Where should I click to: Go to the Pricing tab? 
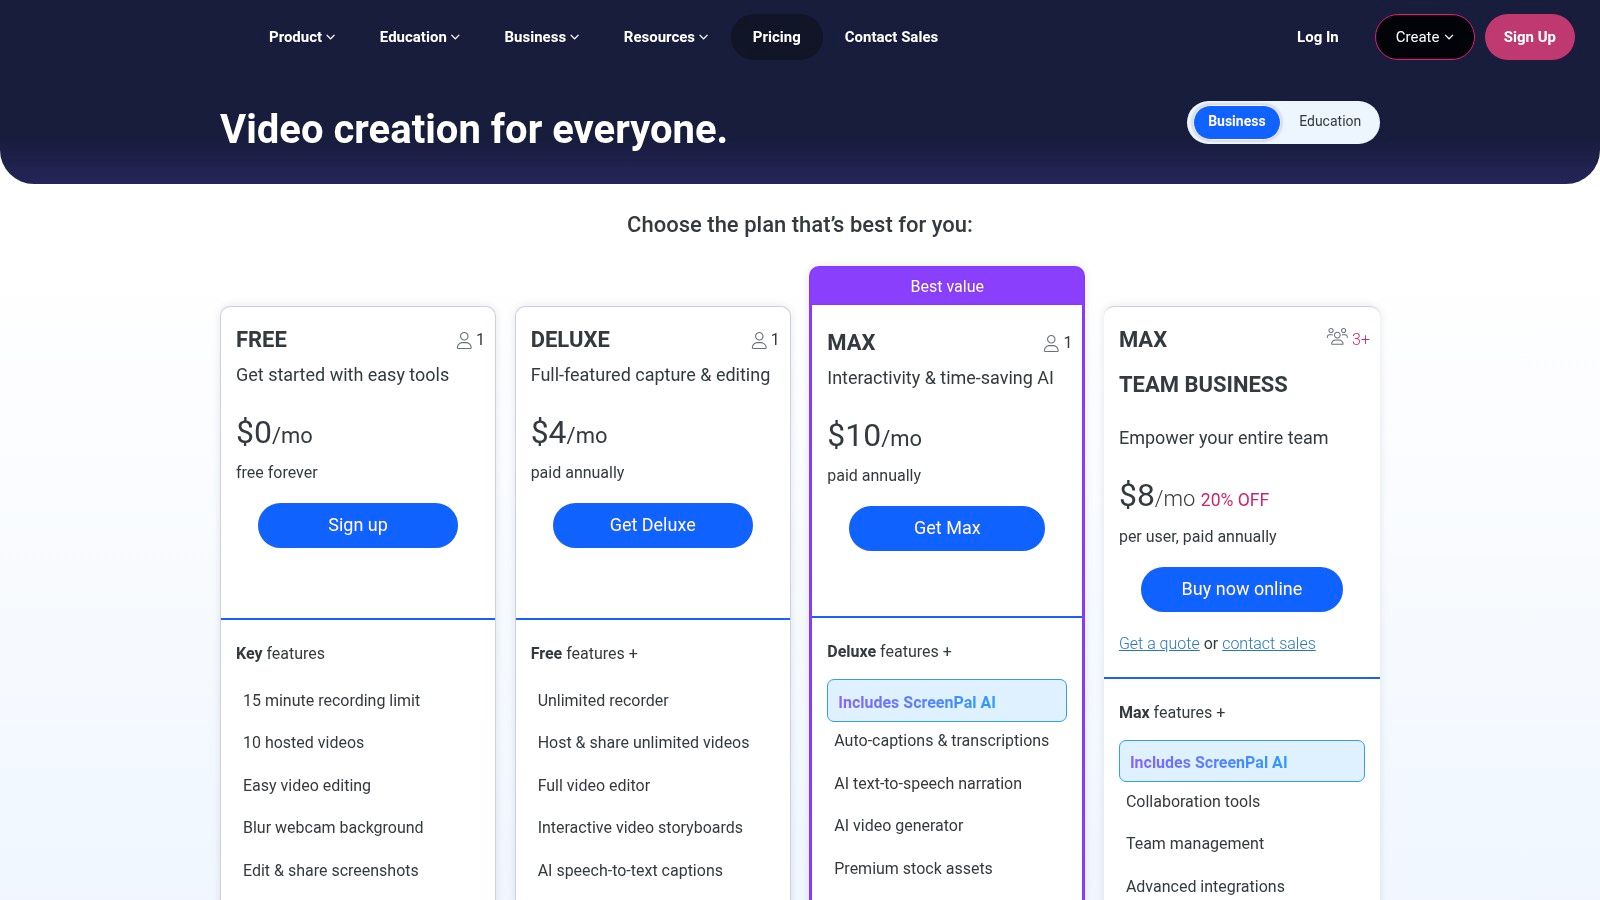click(776, 37)
